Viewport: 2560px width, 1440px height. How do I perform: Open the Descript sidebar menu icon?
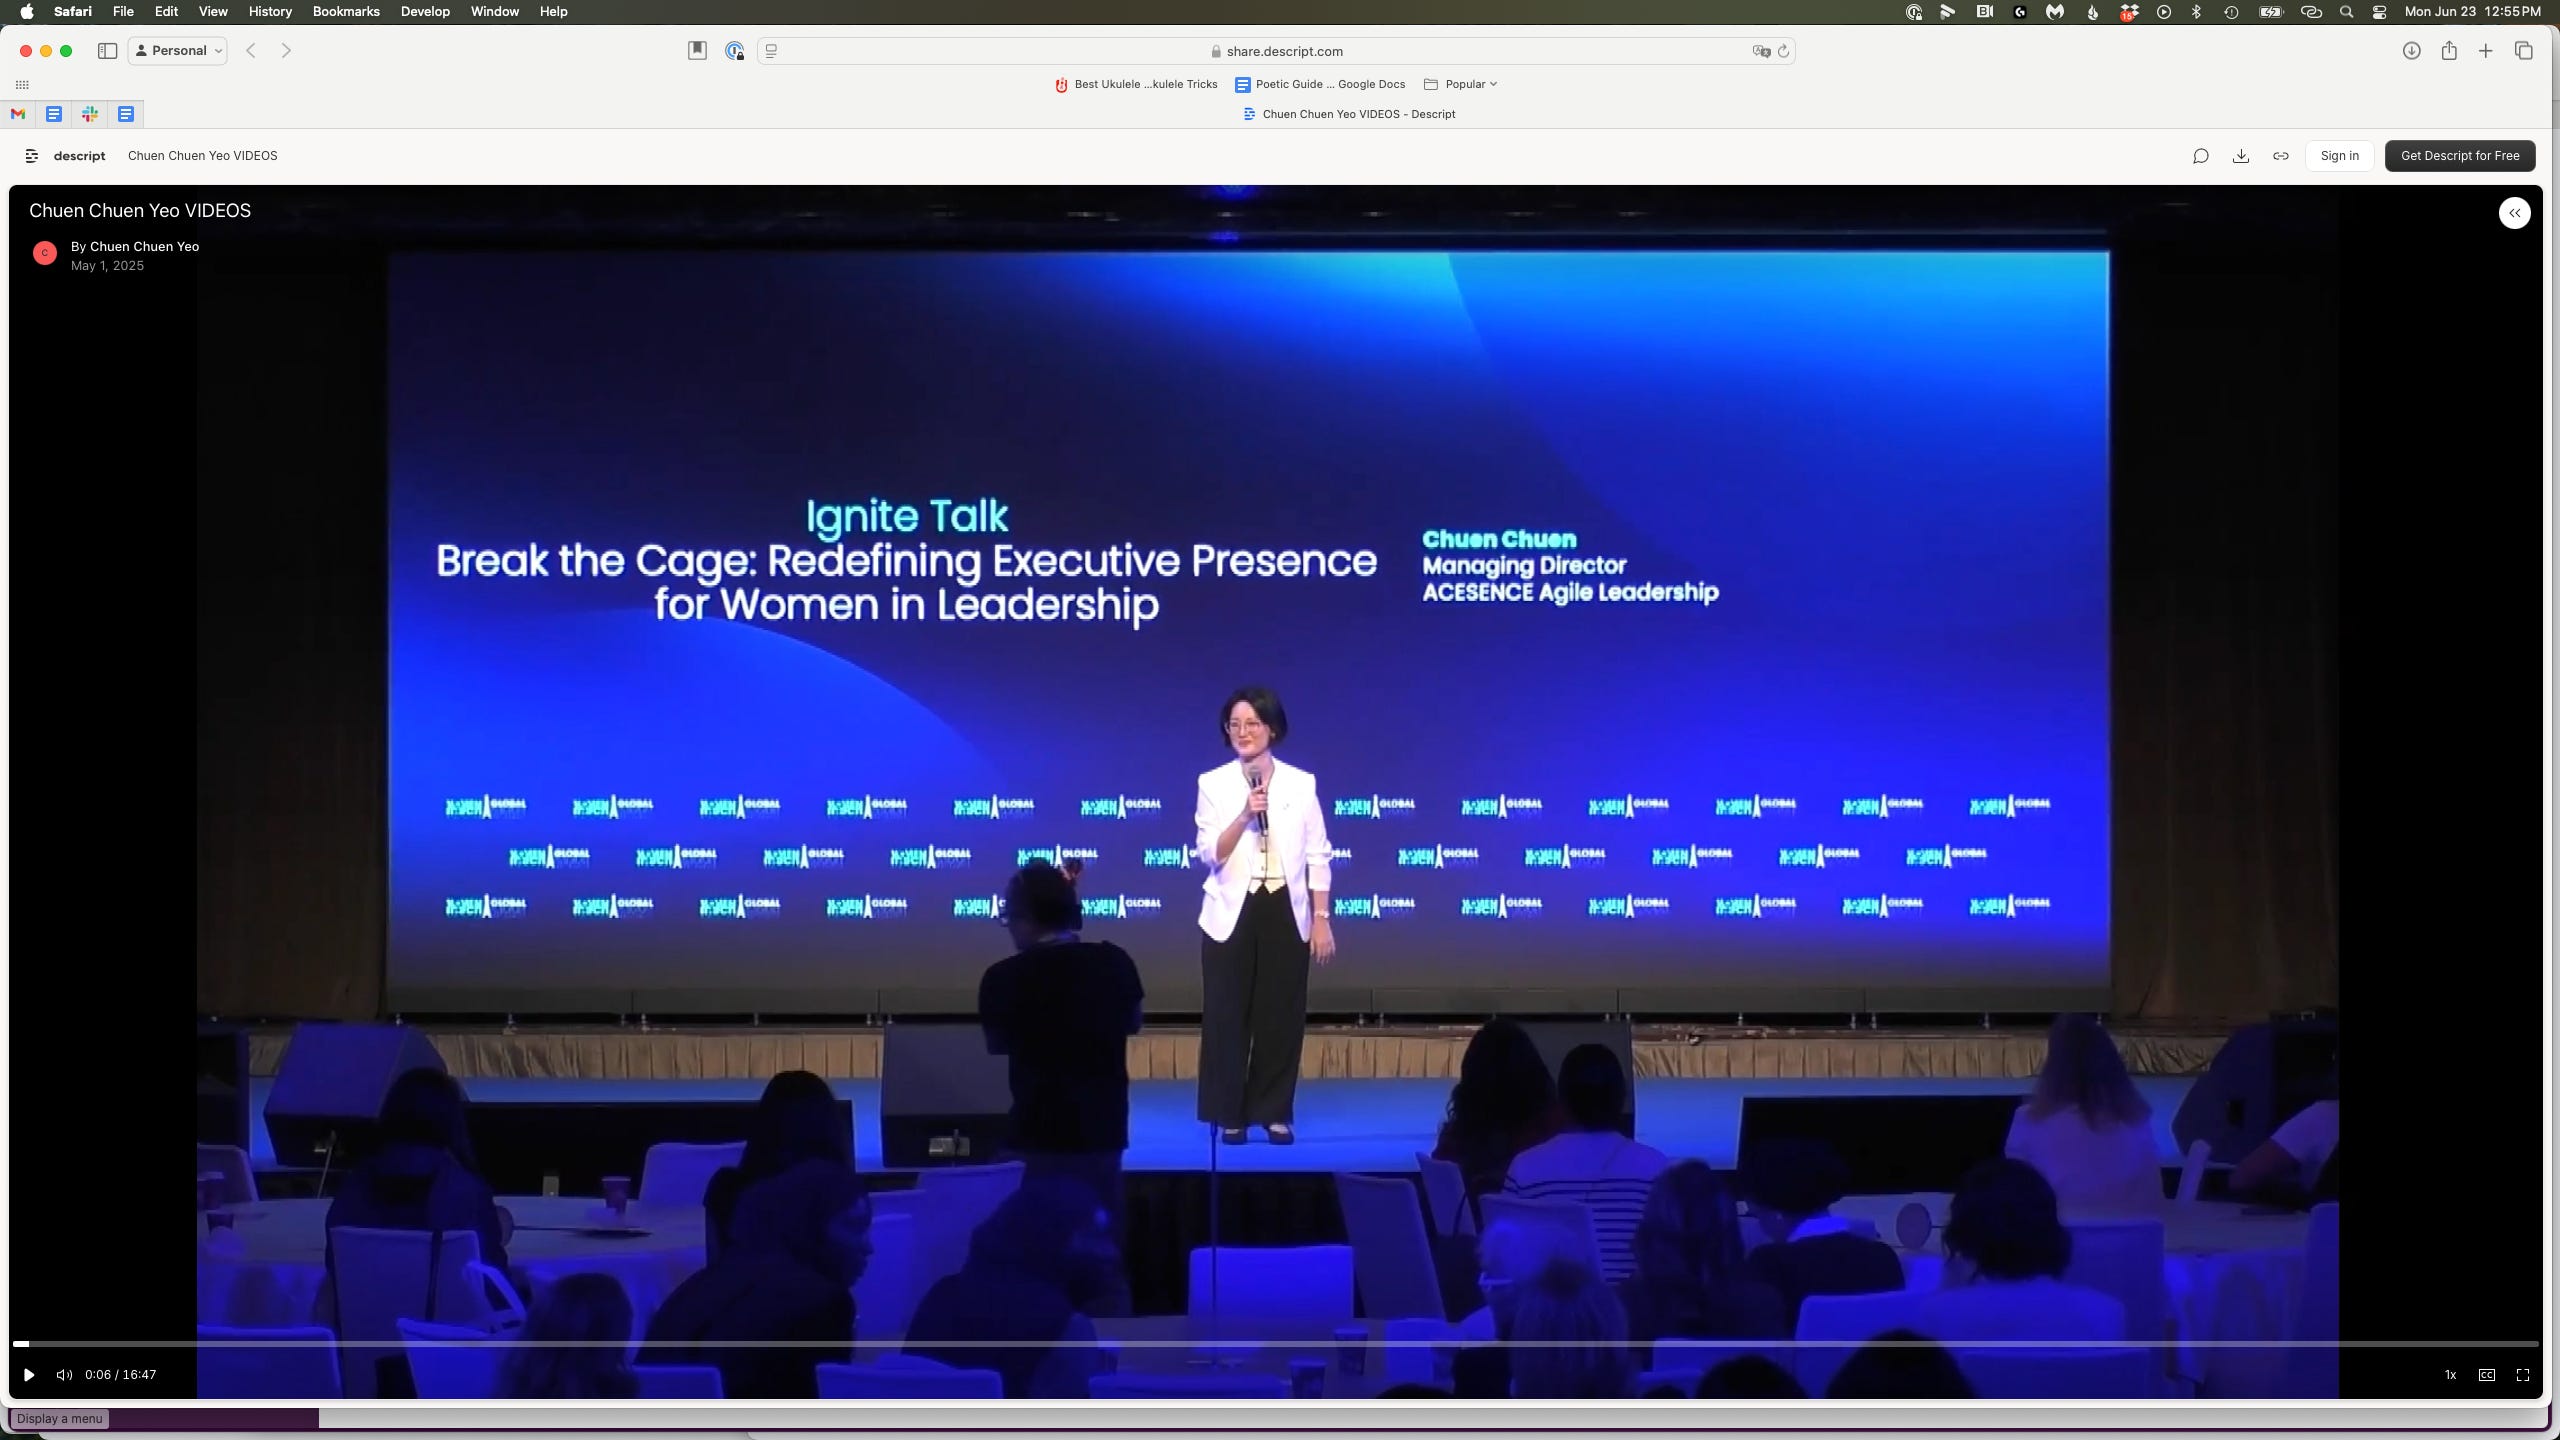[x=32, y=156]
